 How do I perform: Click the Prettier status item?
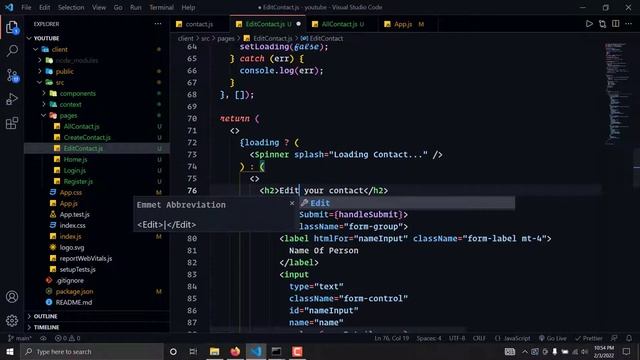(x=589, y=338)
